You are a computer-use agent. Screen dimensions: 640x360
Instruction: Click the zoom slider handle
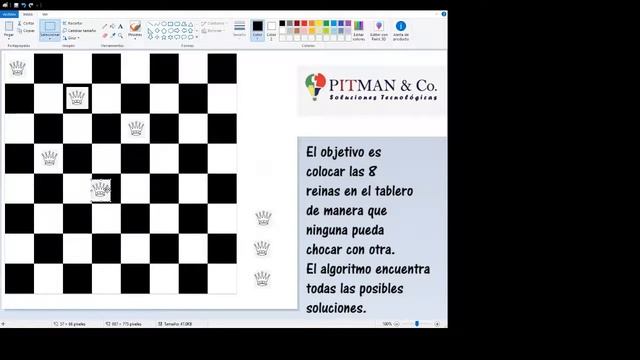click(x=417, y=324)
